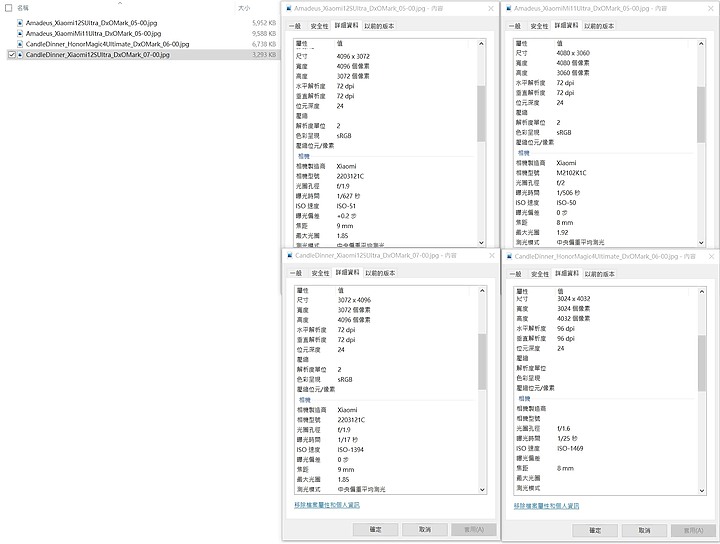The height and width of the screenshot is (544, 720).
Task: Open 移除檔案屬性和個人資訊 link in CandleDinner Xiaomi12SUltra dialog
Action: pos(327,505)
